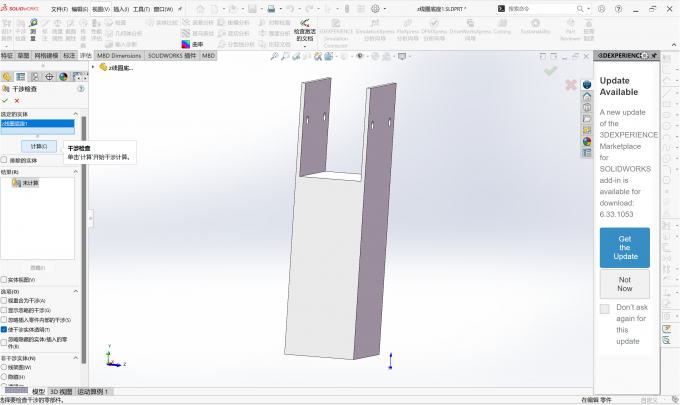Open the File Explorer folder icon in task pane
The width and height of the screenshot is (680, 405).
(x=587, y=118)
